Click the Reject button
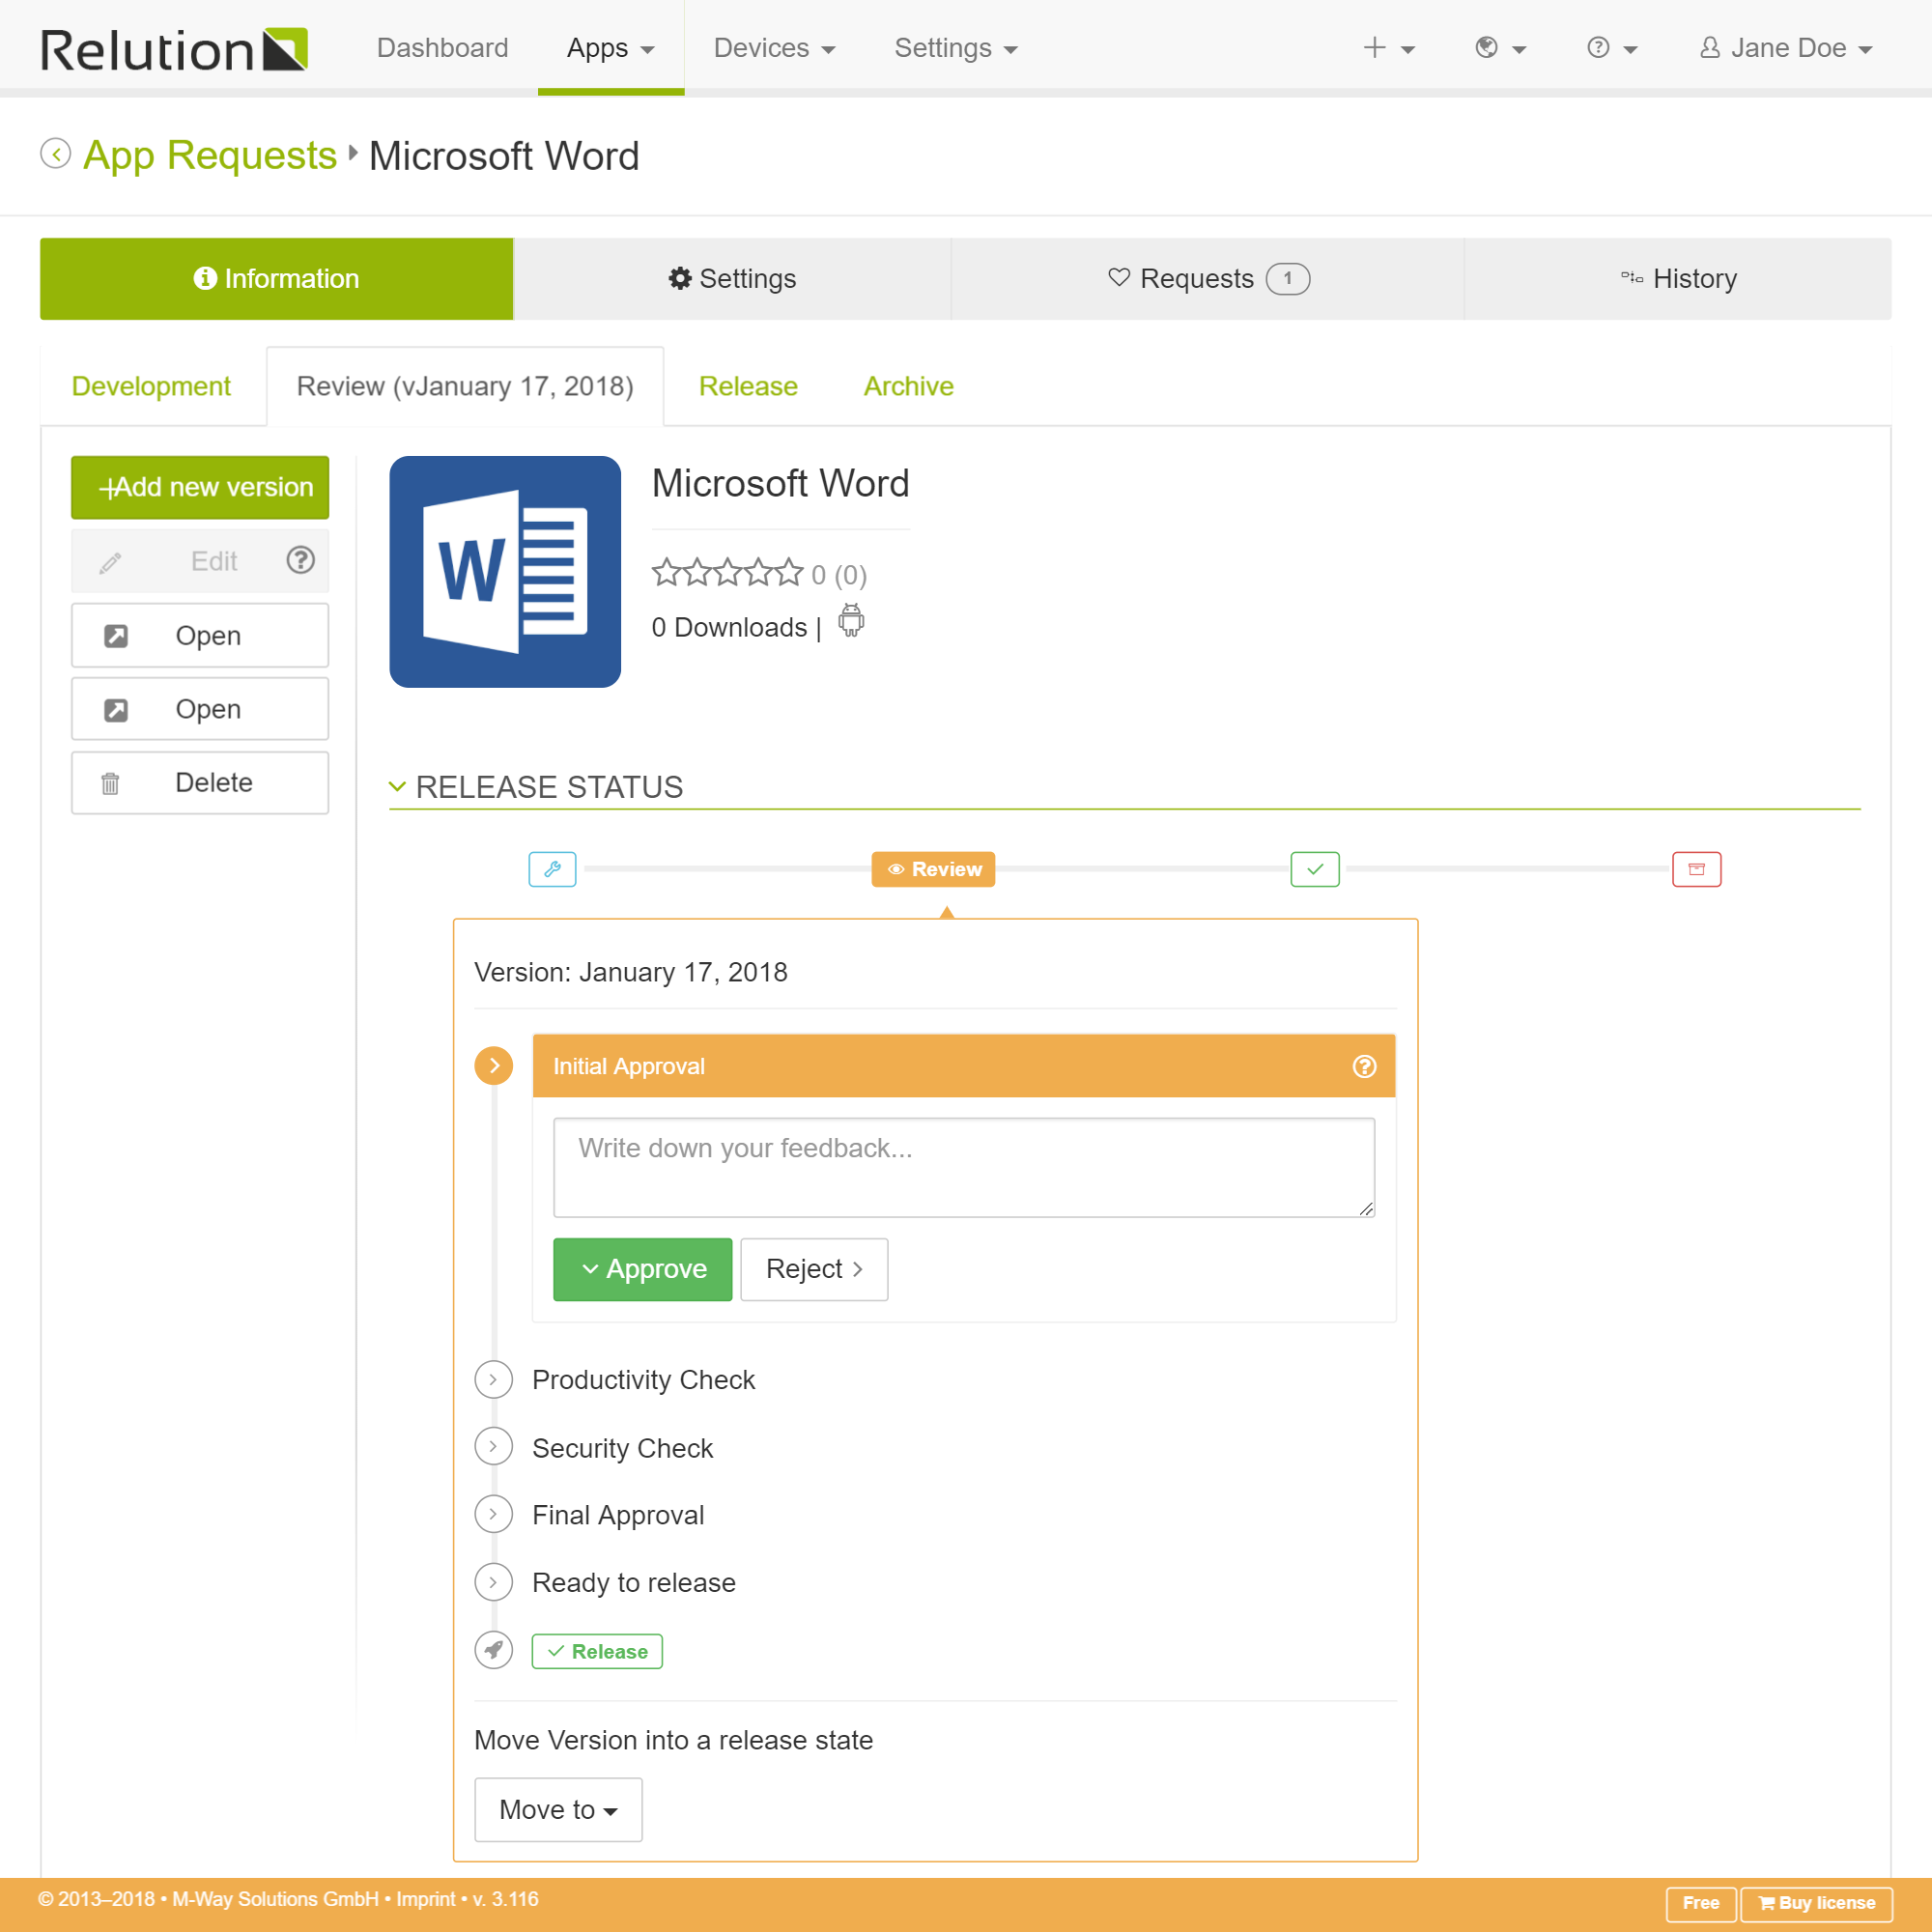 [814, 1269]
